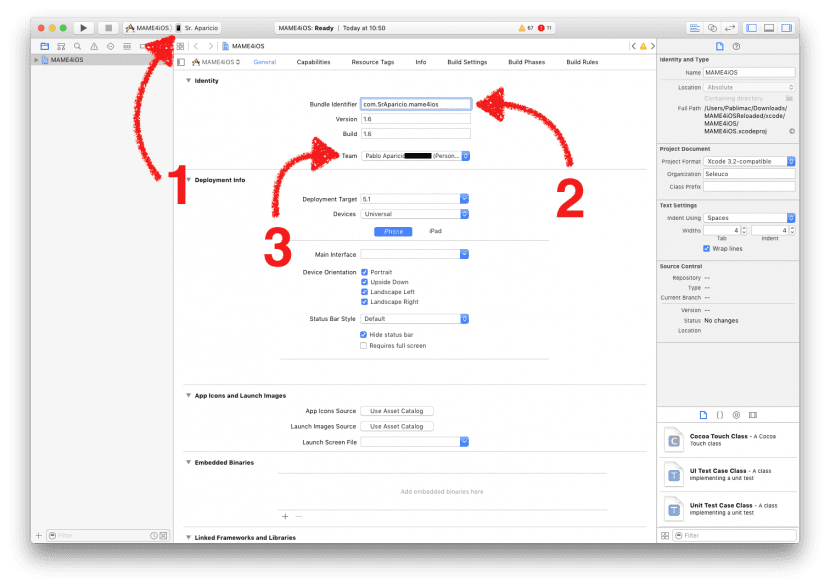Show the standard editor
This screenshot has width=830, height=587.
[x=694, y=28]
